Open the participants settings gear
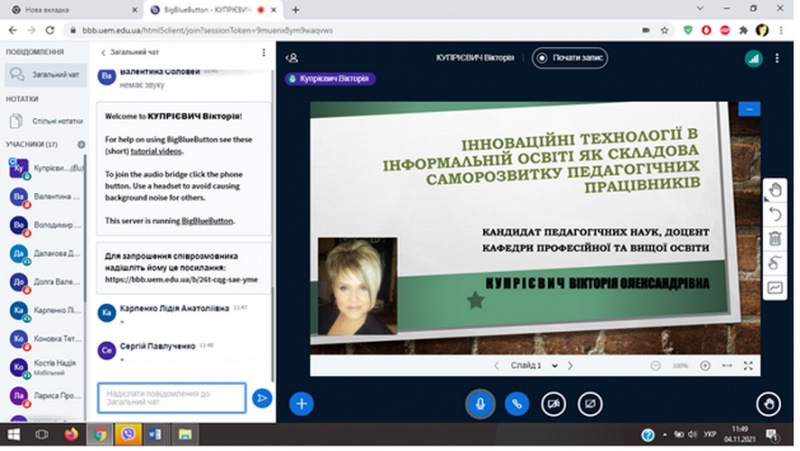Viewport: 800px width, 451px height. [x=81, y=144]
